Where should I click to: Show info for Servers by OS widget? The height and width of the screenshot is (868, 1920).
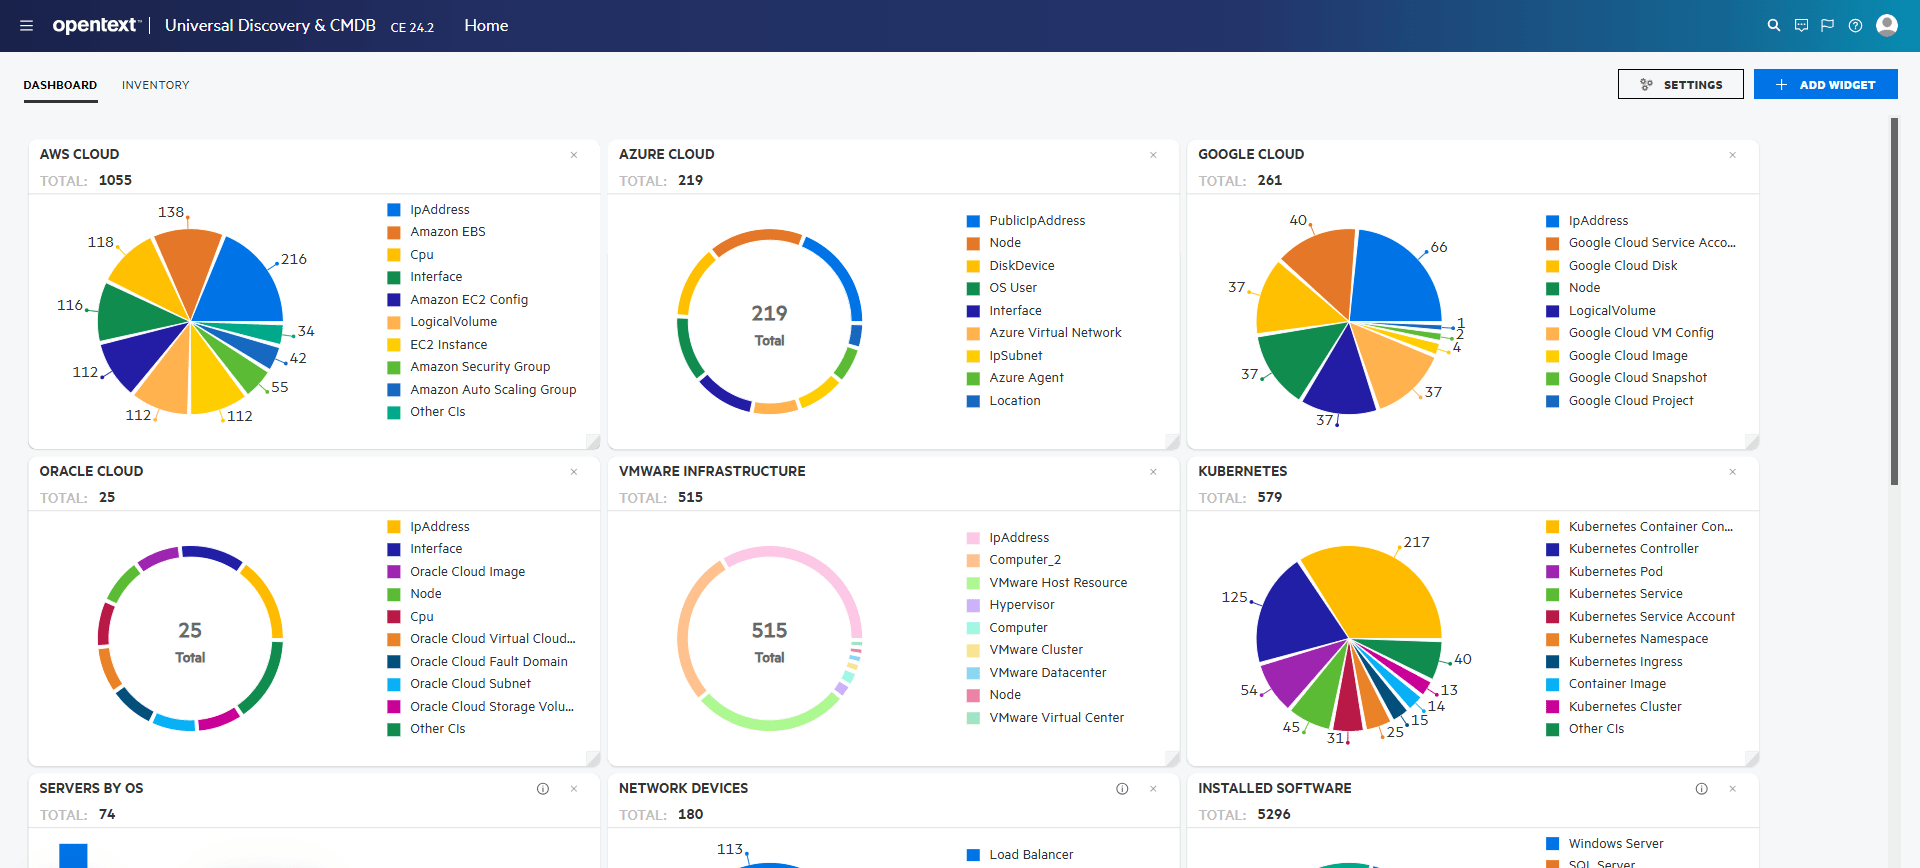pos(543,789)
